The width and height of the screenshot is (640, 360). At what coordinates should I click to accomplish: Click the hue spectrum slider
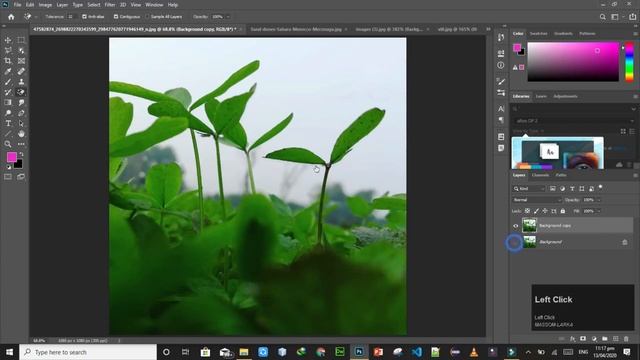[629, 61]
